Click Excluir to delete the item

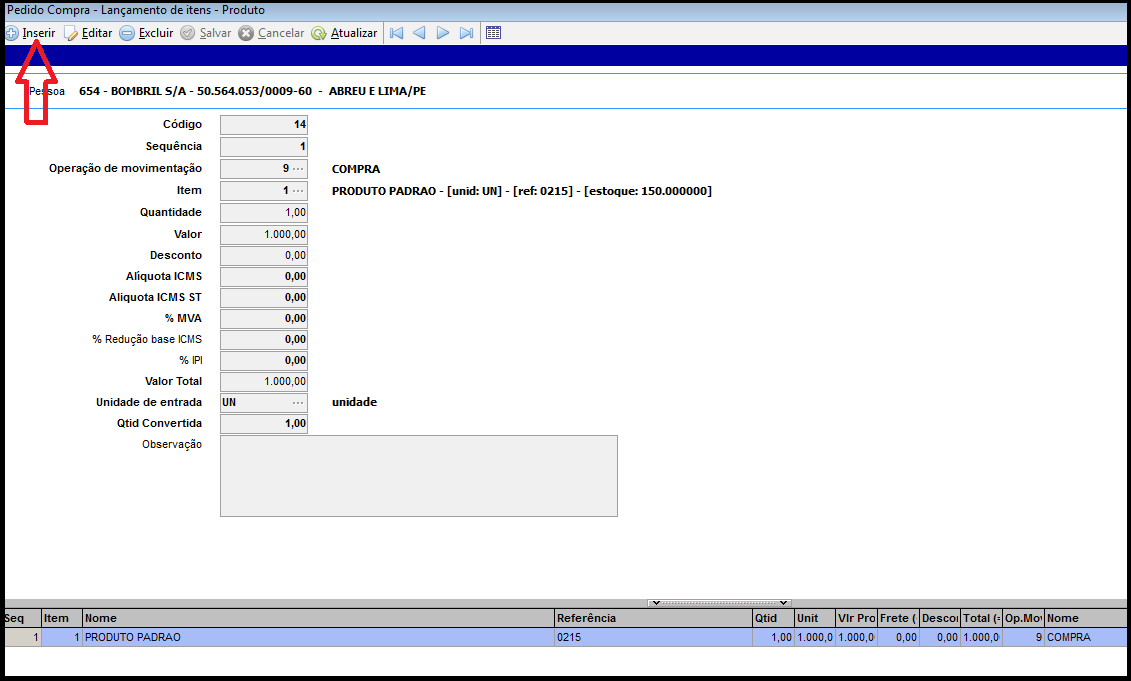(146, 33)
